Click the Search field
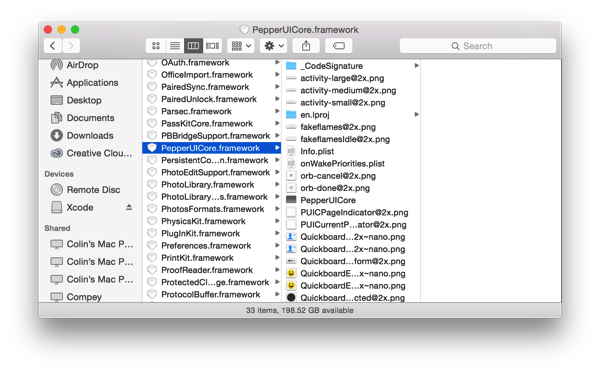 478,46
